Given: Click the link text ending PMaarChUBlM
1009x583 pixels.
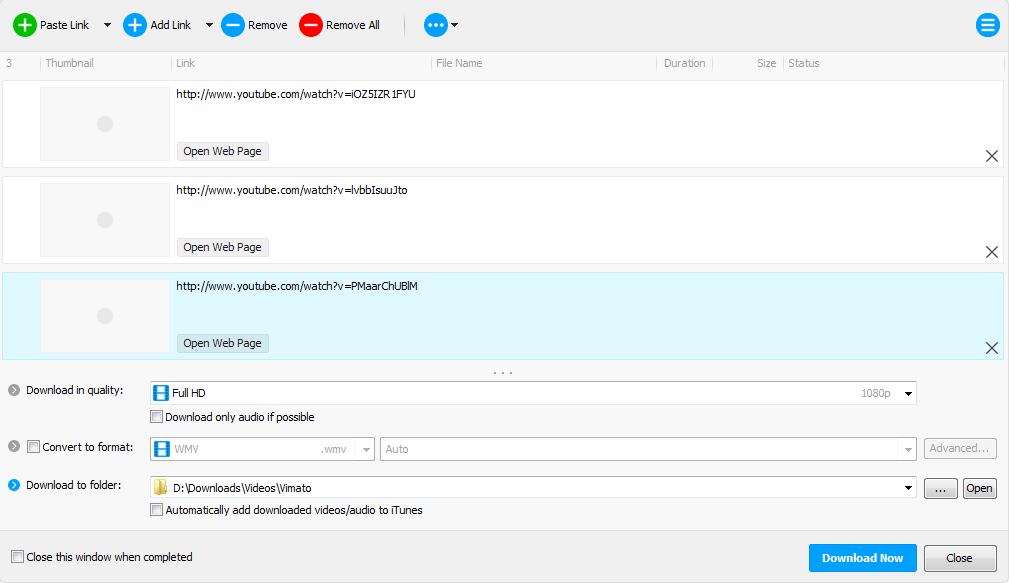Looking at the screenshot, I should (x=297, y=286).
